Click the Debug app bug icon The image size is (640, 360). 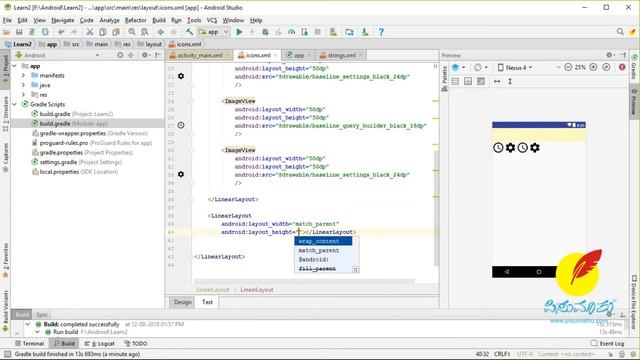pos(265,32)
